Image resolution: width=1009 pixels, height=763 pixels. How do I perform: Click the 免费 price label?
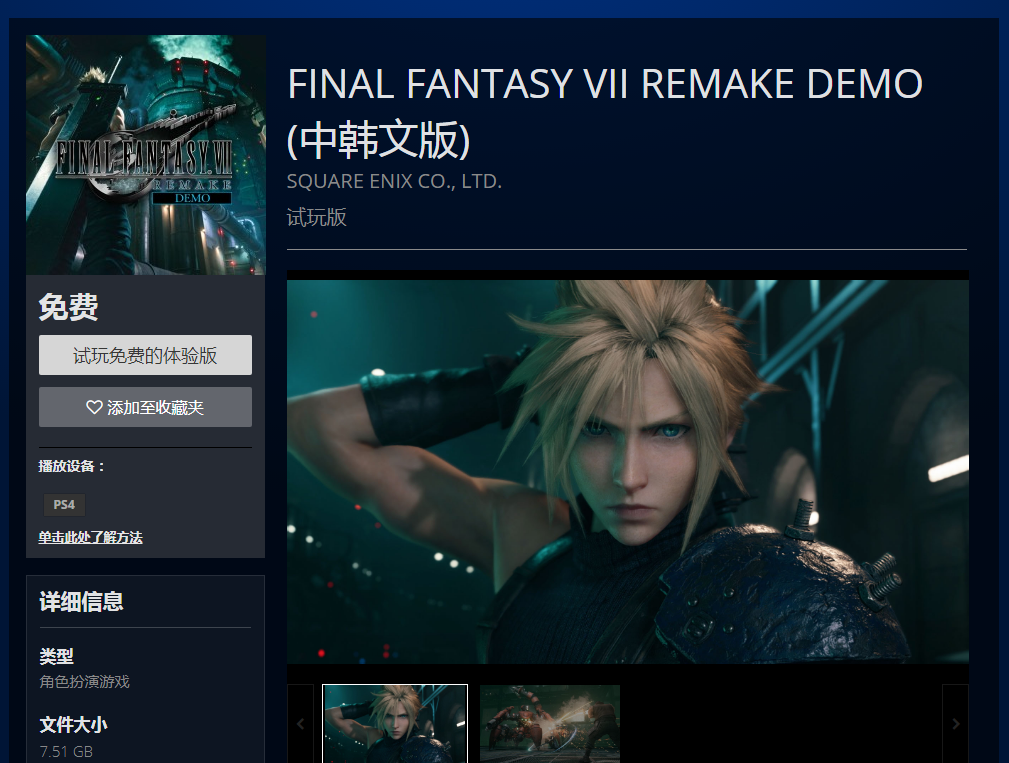pyautogui.click(x=68, y=307)
